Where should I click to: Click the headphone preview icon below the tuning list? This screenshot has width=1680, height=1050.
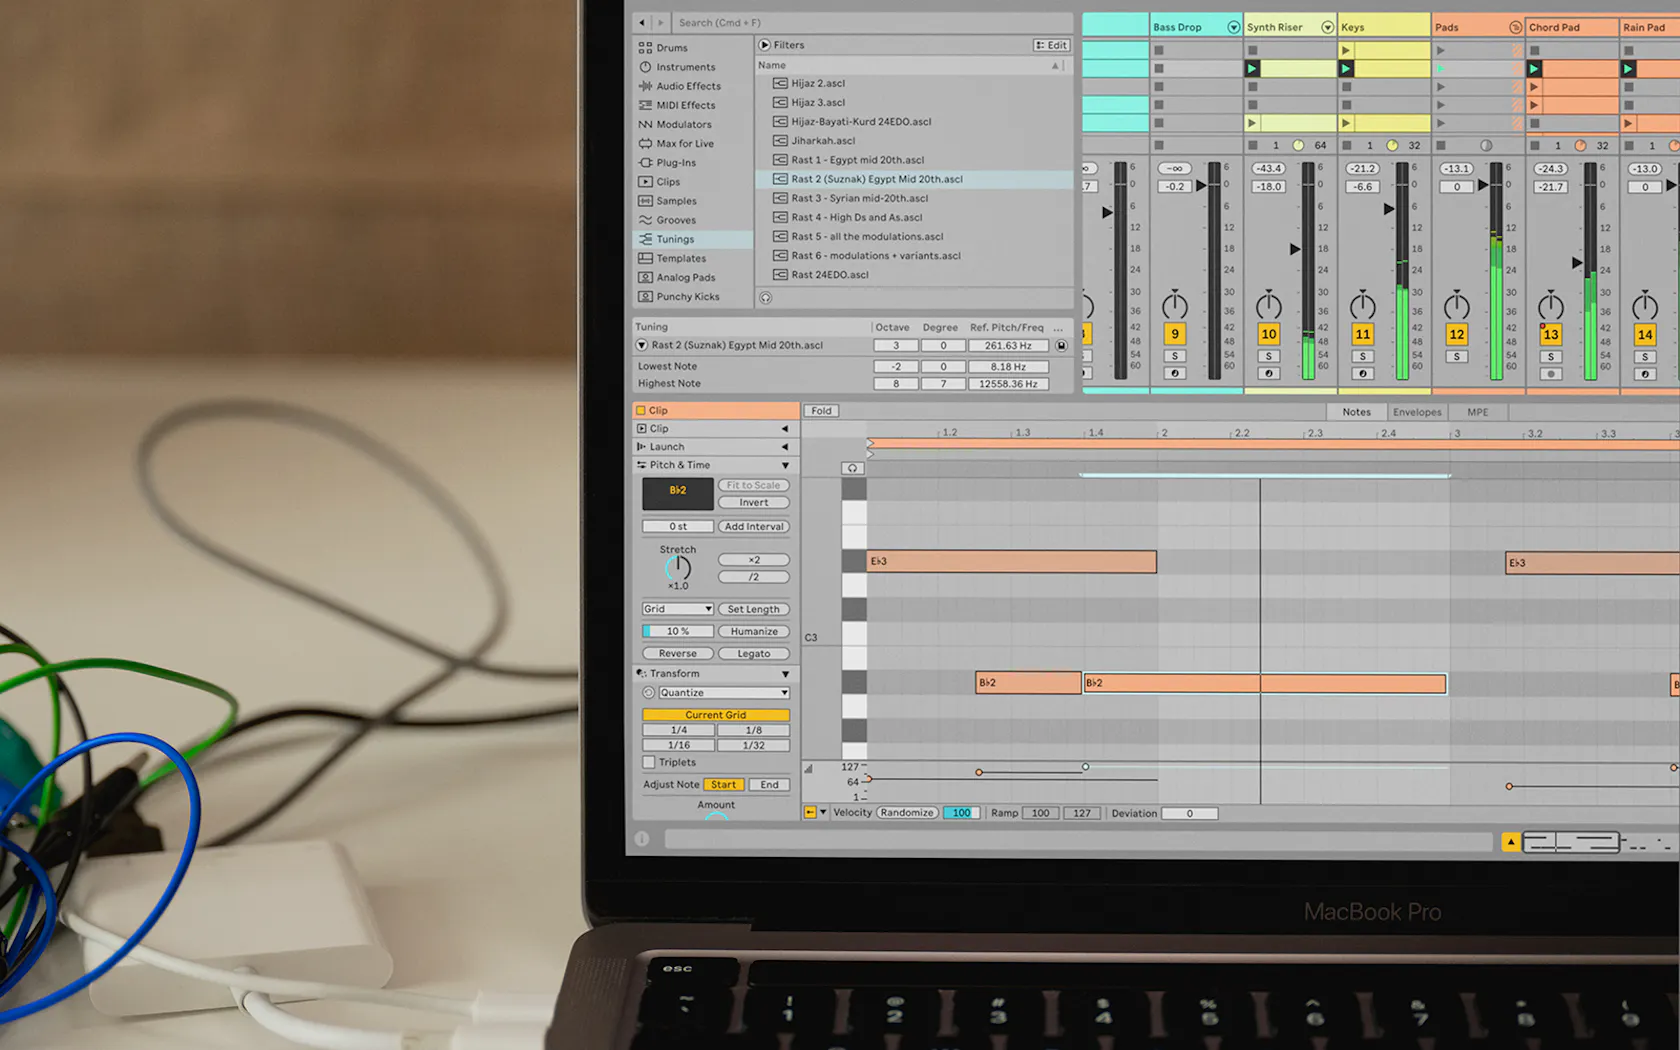(765, 297)
